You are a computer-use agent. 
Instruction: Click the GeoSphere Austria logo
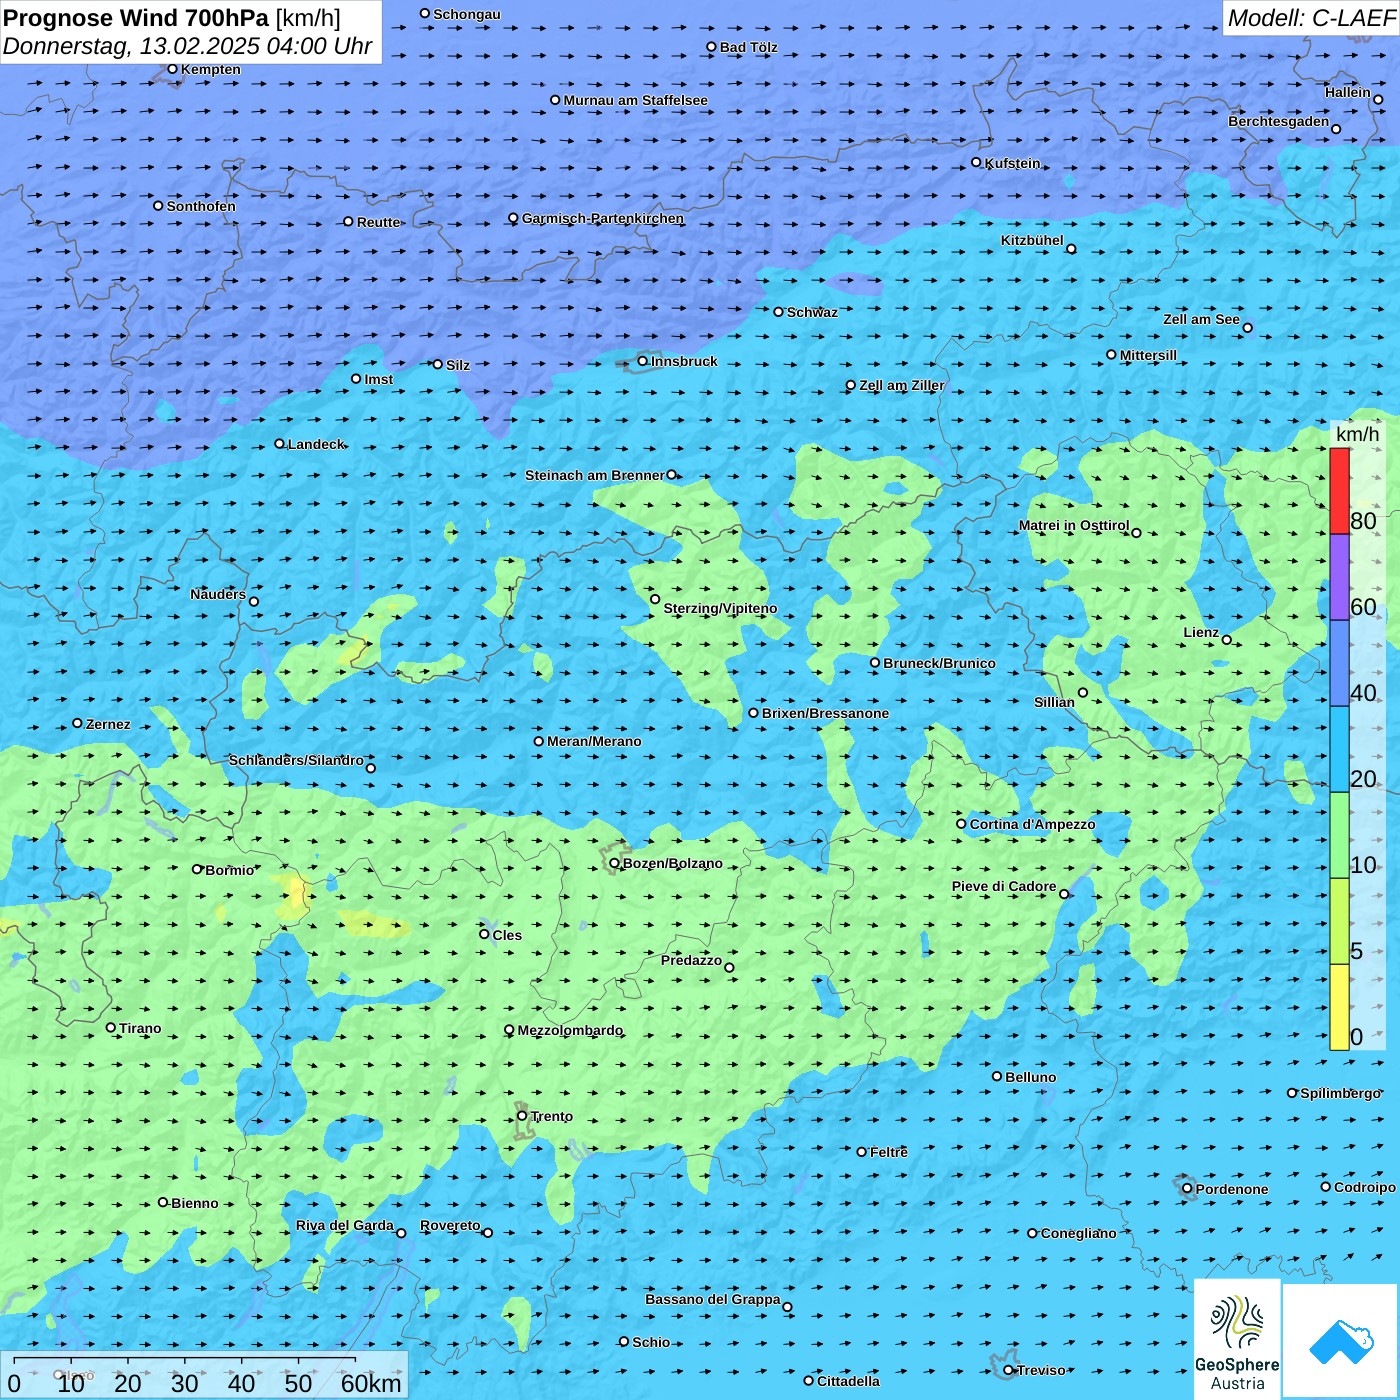(x=1237, y=1337)
